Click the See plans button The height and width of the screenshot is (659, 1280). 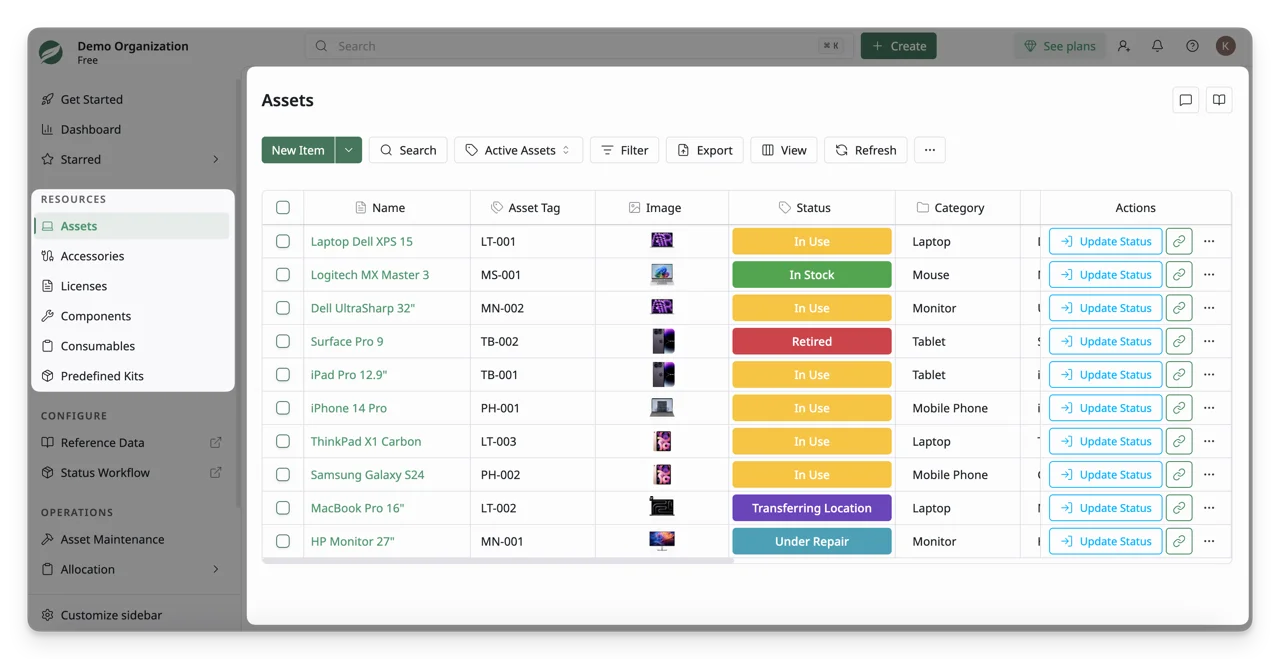point(1060,46)
